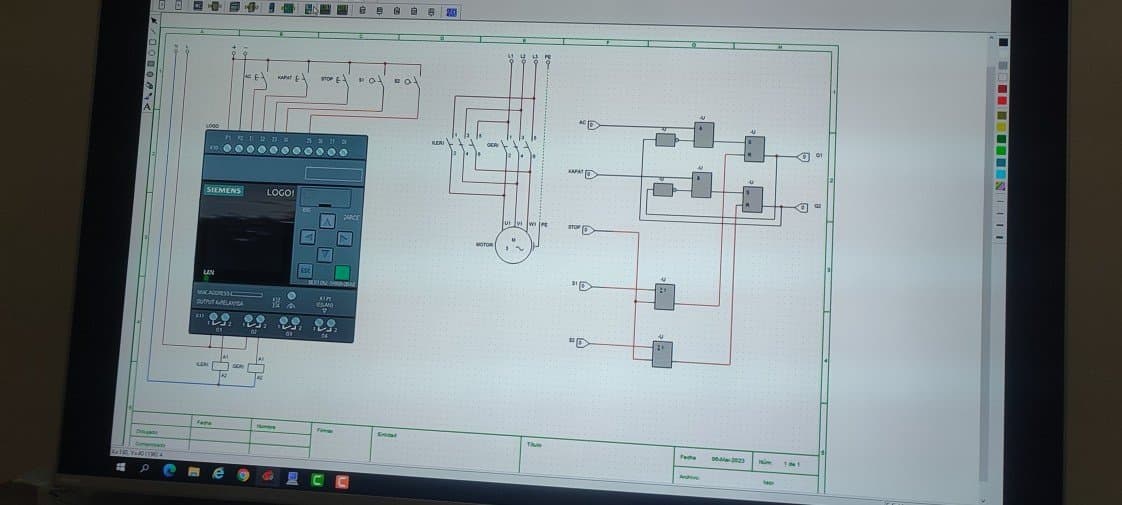Pick the dark green color swatch
1122x505 pixels.
[1002, 138]
